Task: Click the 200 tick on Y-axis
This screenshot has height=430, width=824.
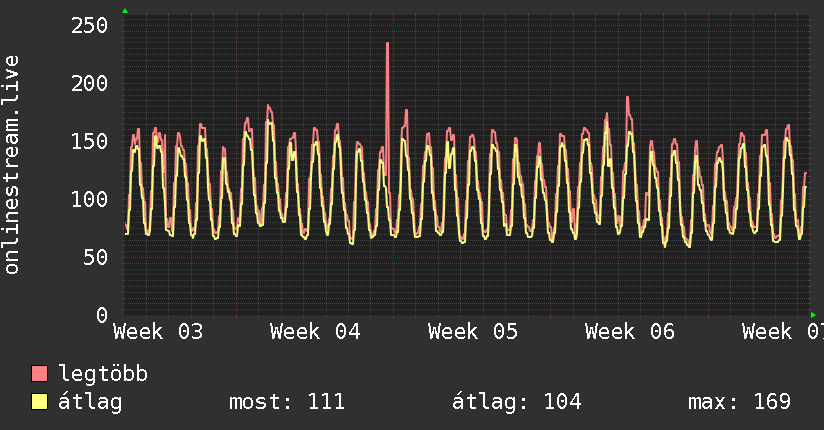Action: (88, 83)
